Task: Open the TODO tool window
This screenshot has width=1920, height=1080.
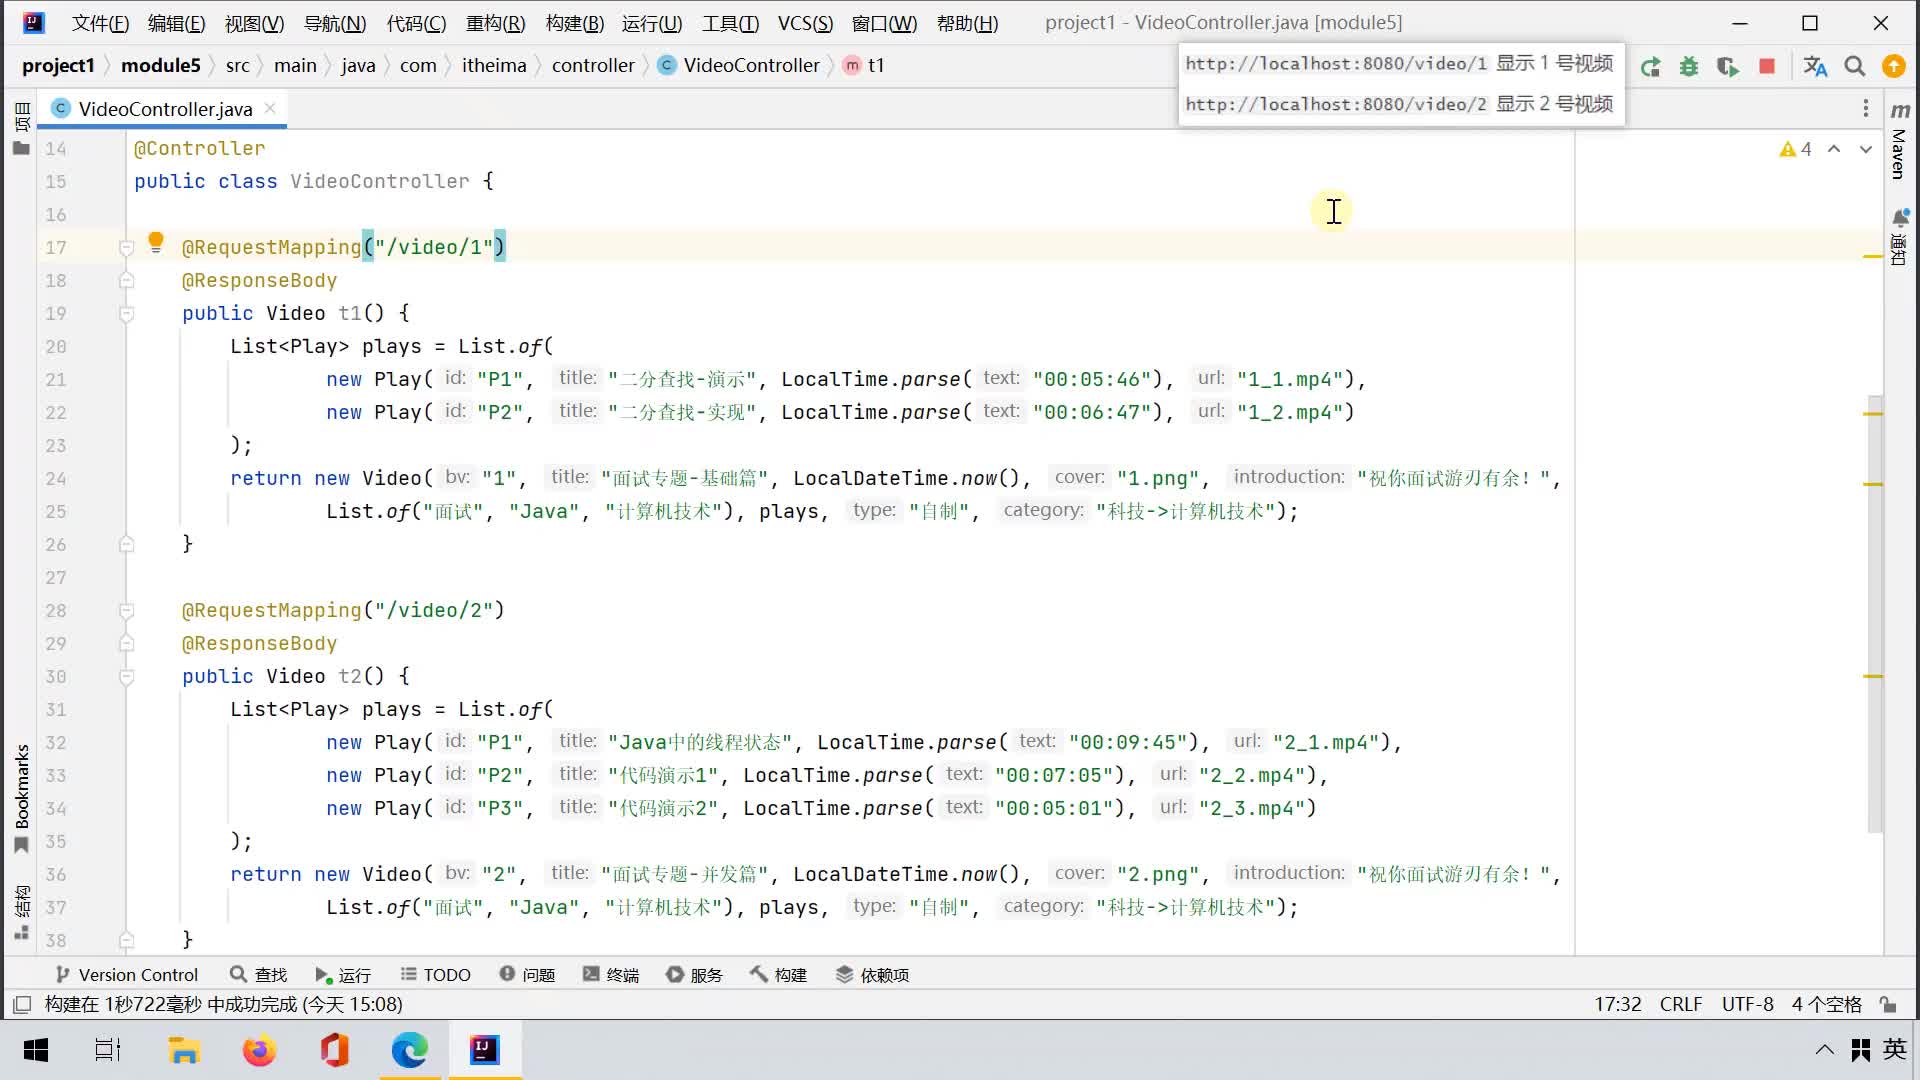Action: (x=435, y=975)
